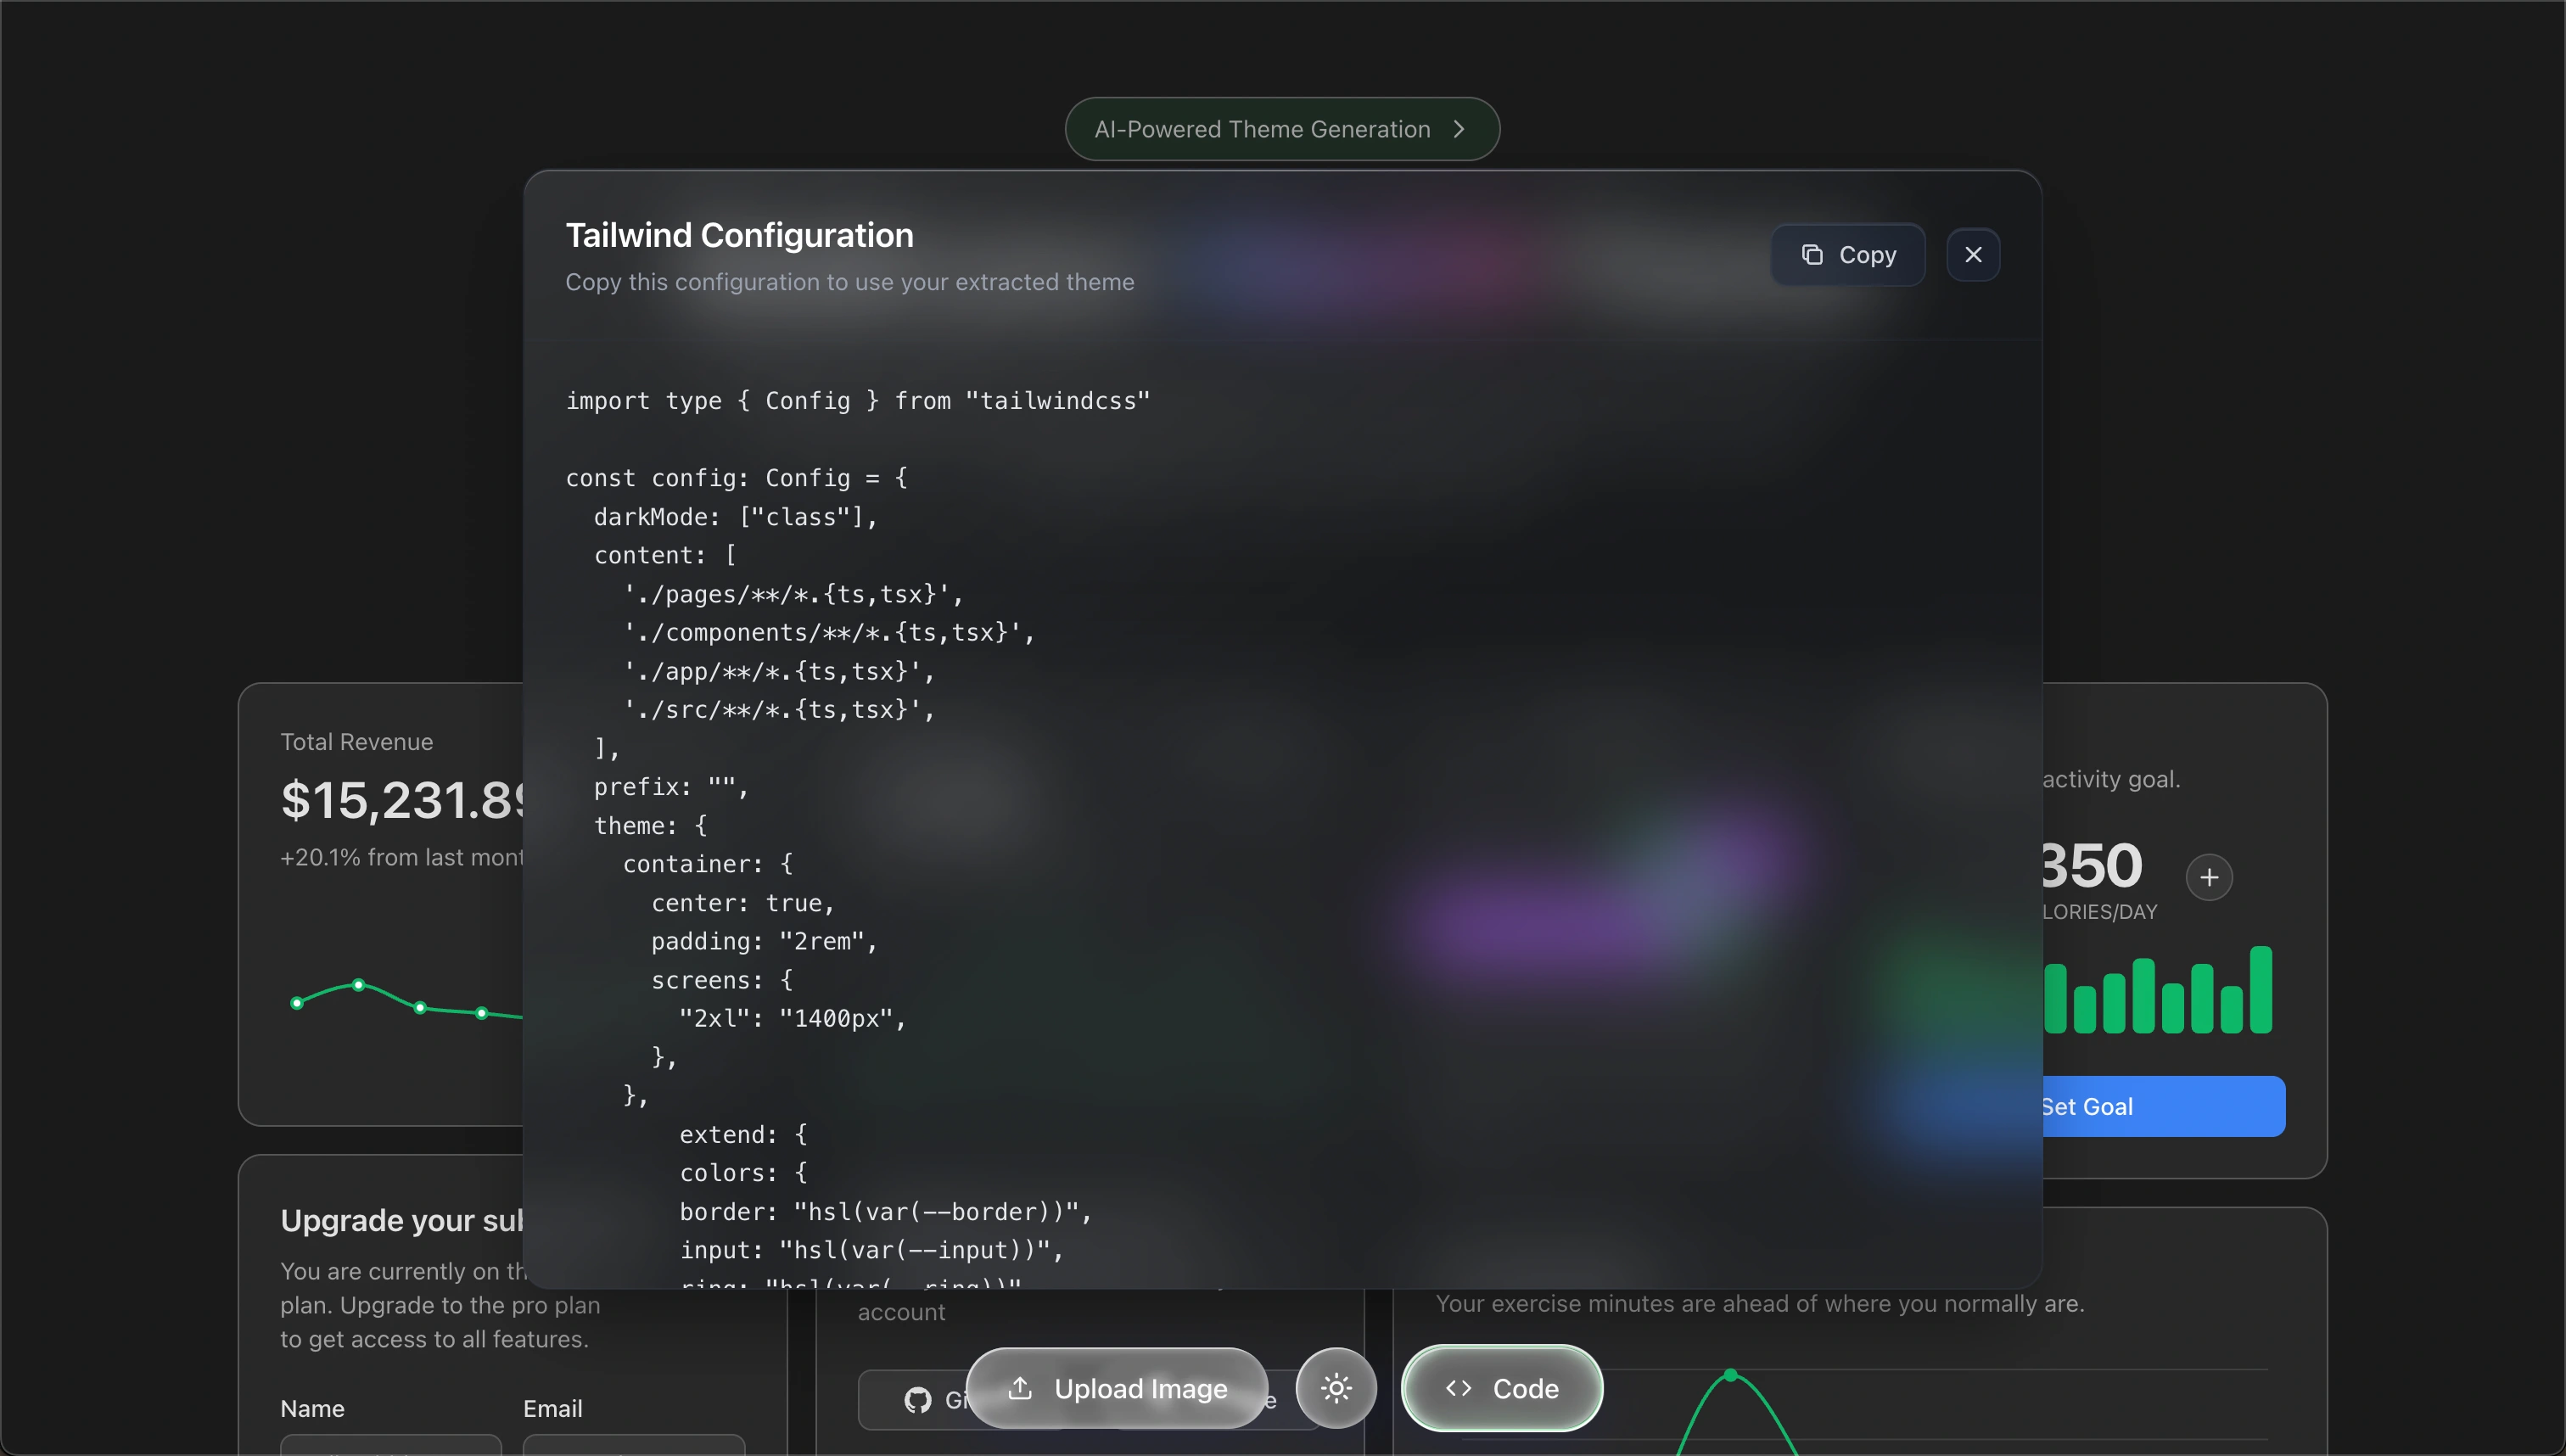Click the Email input field

(633, 1445)
